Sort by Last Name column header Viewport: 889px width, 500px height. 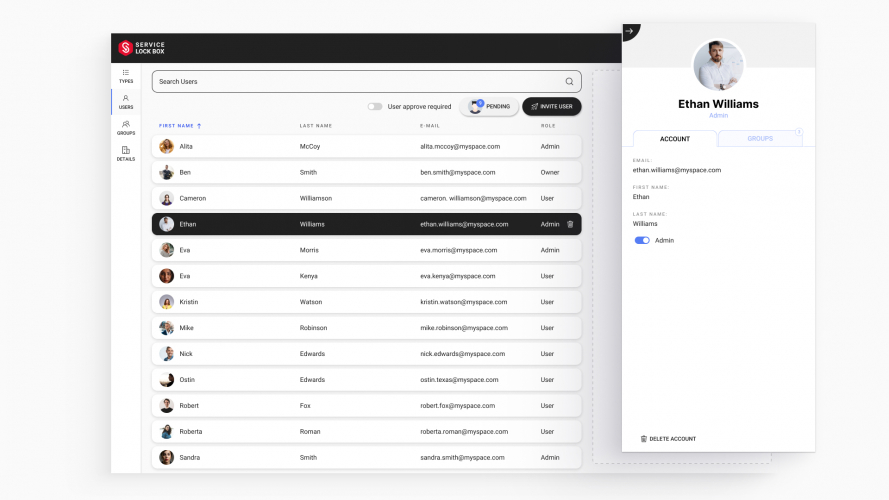pyautogui.click(x=315, y=126)
